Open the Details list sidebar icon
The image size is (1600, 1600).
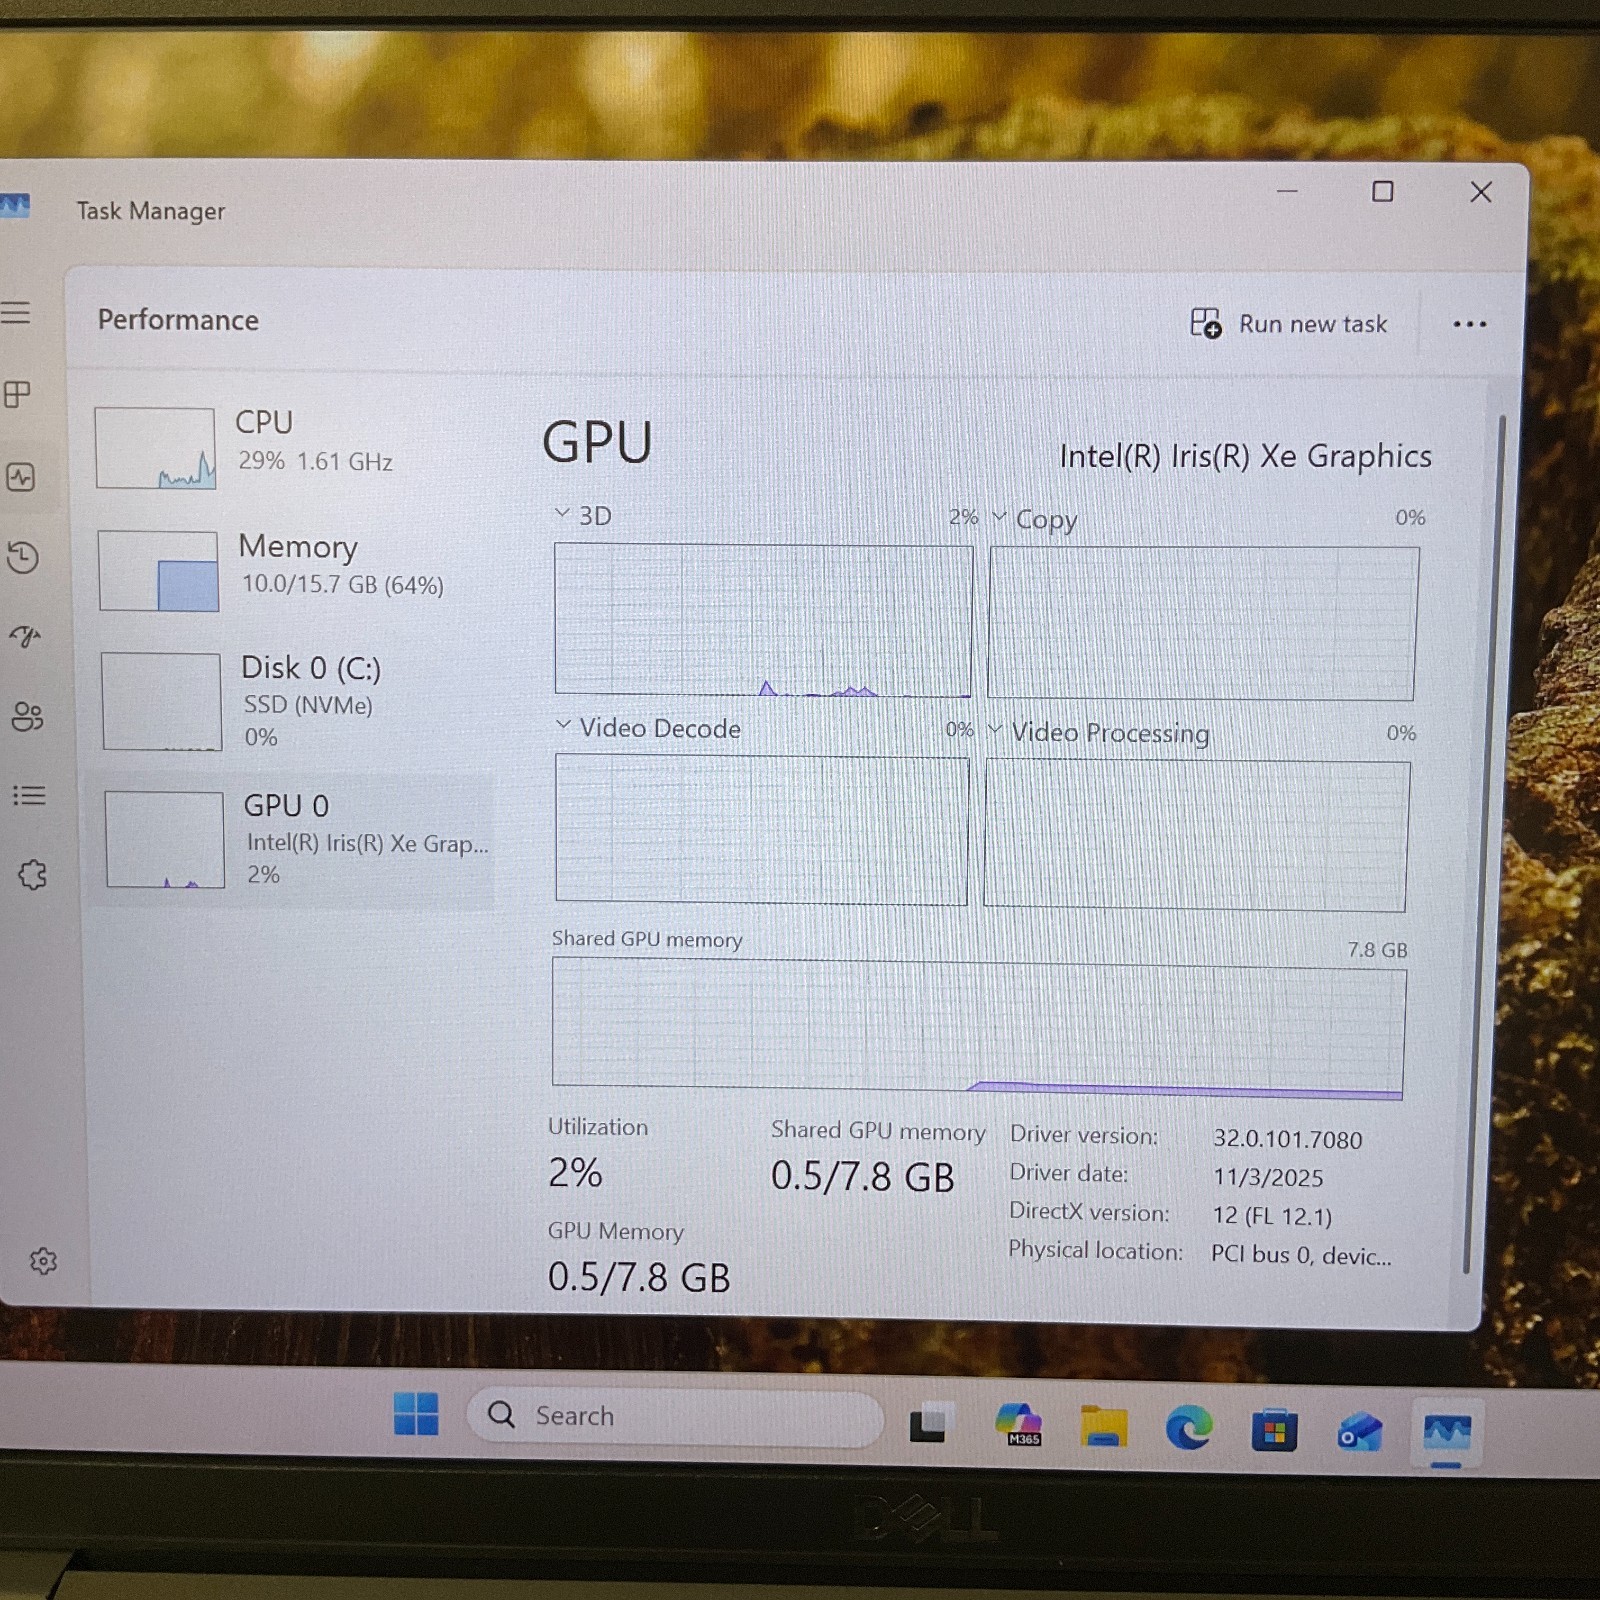coord(29,795)
